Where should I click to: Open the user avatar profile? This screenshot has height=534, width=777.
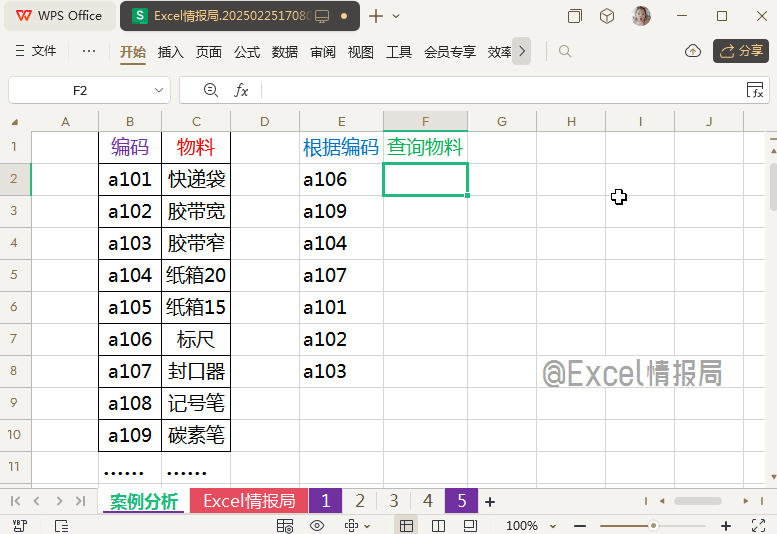(x=641, y=16)
